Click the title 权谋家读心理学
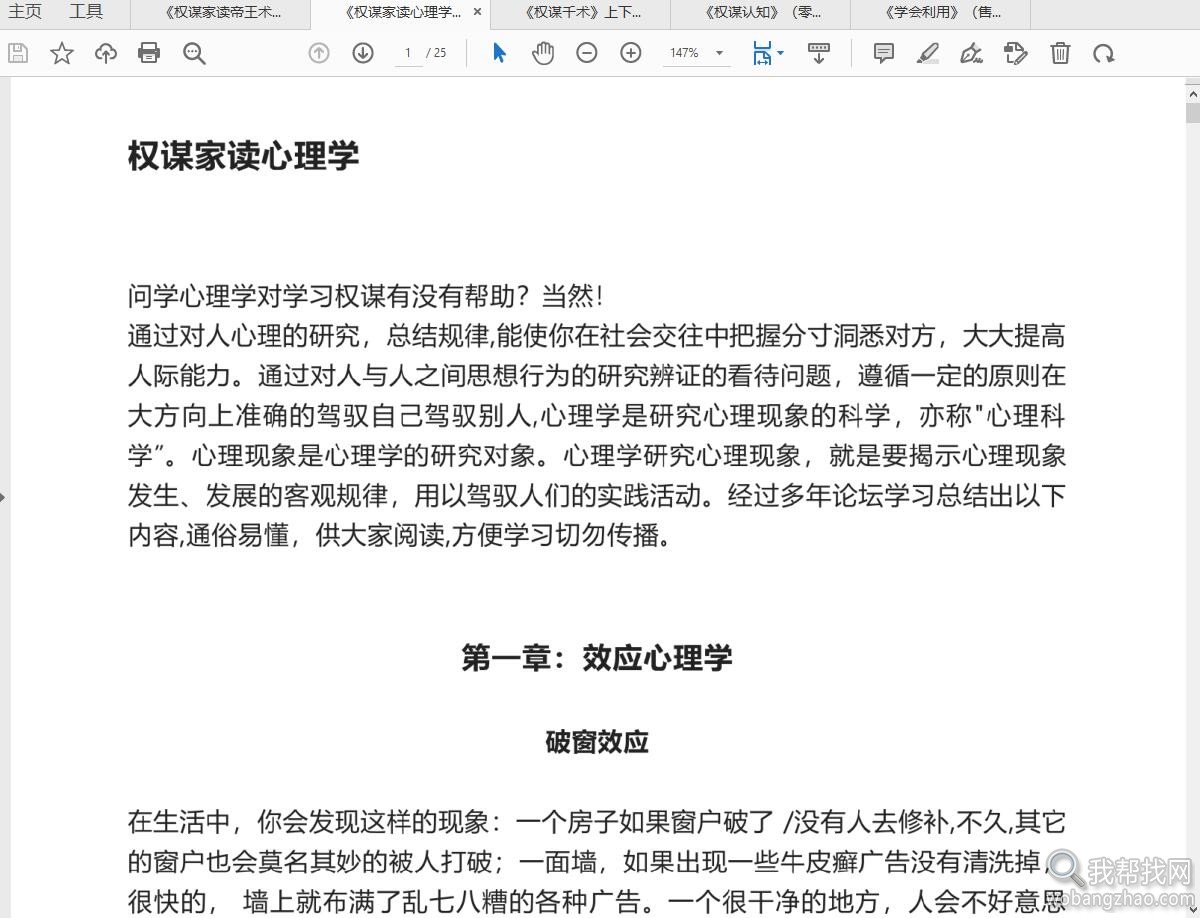Screen dimensions: 1200x918 243,156
